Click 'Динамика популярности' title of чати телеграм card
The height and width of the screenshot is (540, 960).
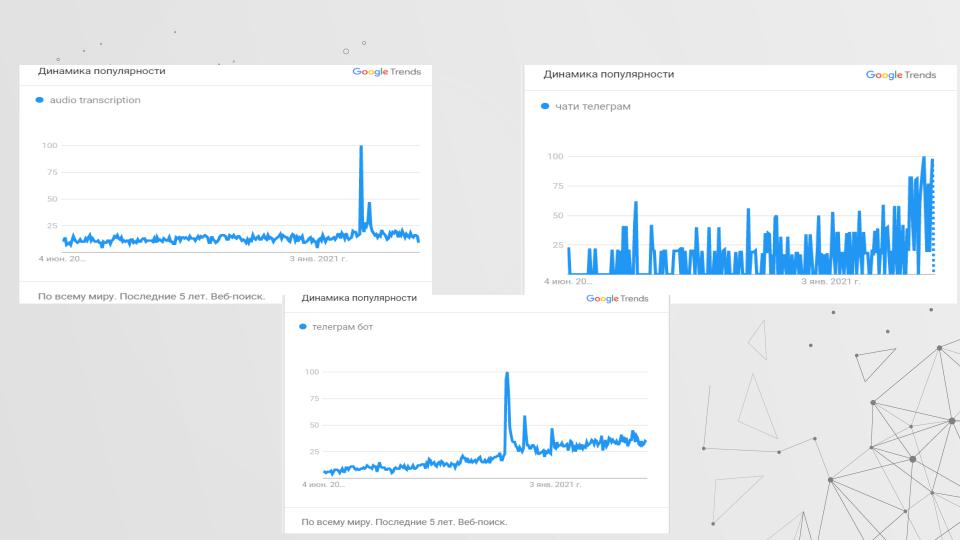coord(609,74)
